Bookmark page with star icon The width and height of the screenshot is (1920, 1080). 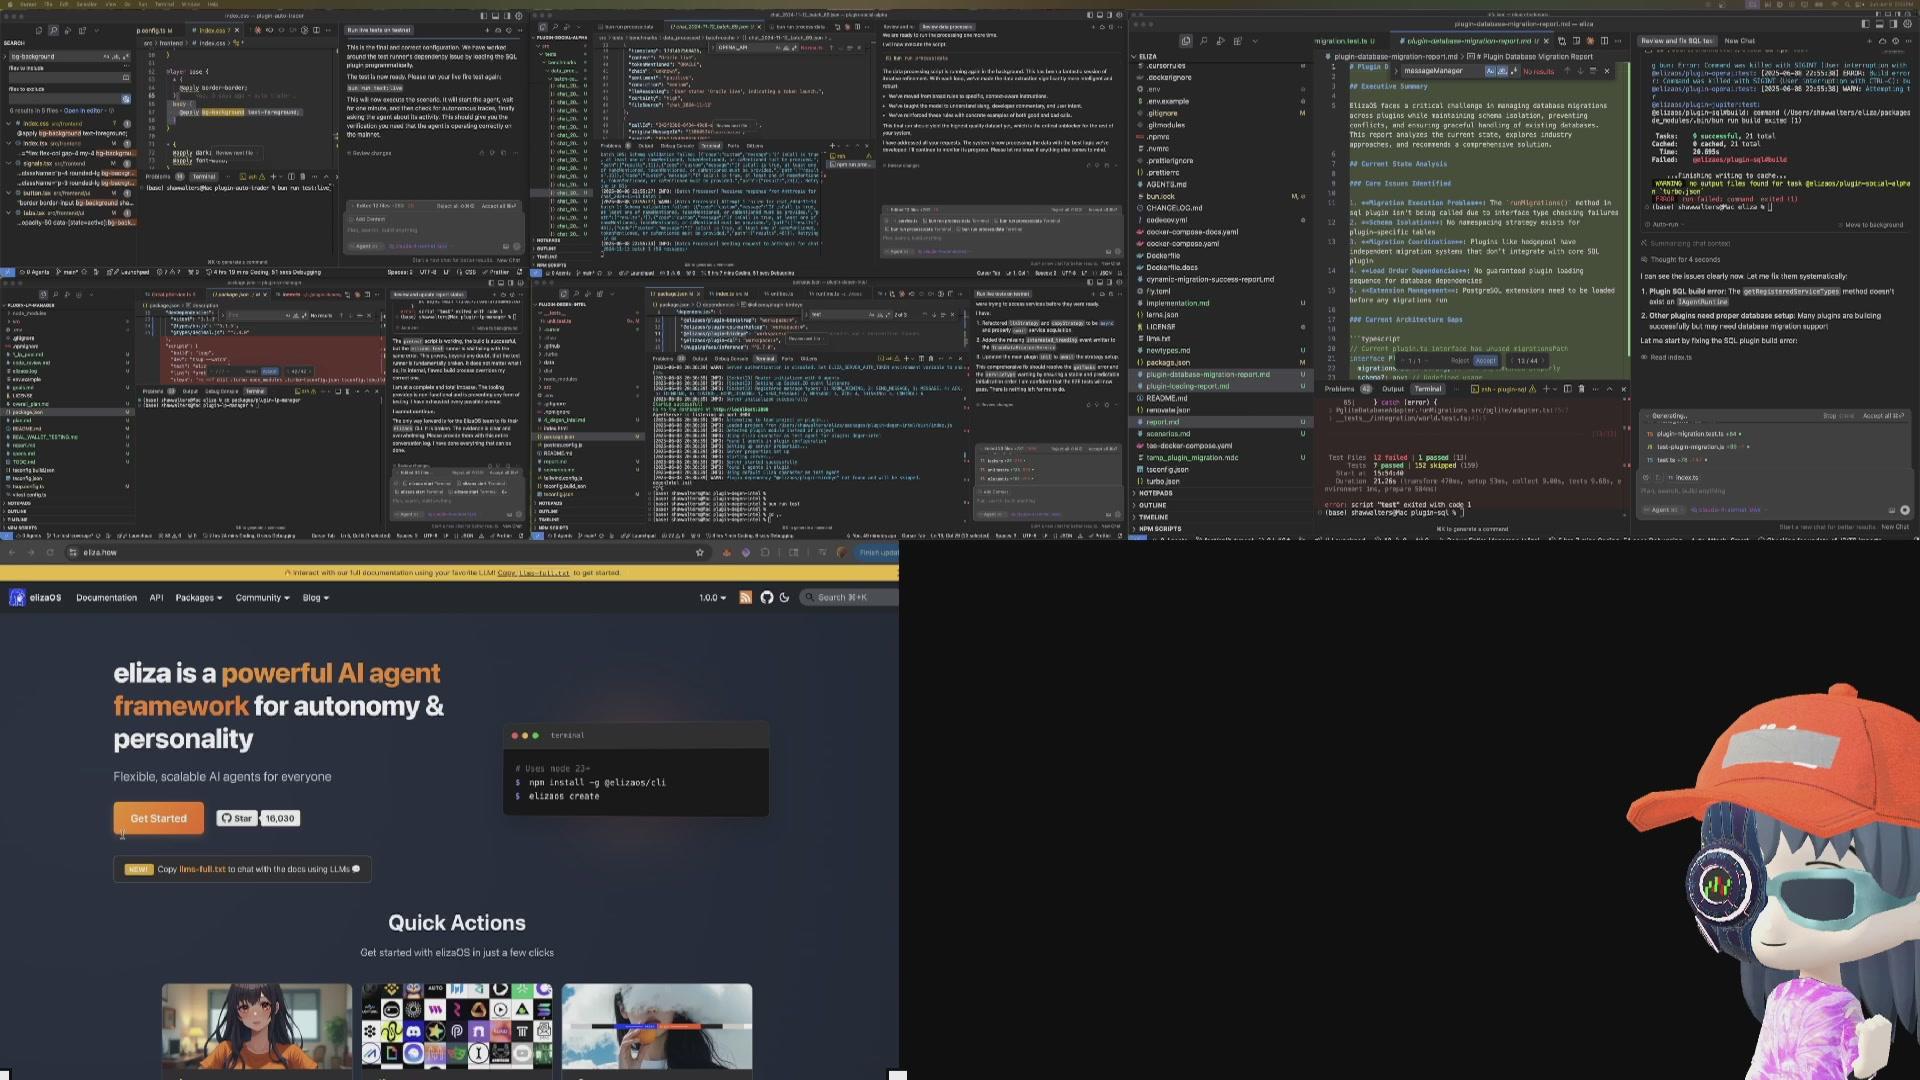click(699, 552)
